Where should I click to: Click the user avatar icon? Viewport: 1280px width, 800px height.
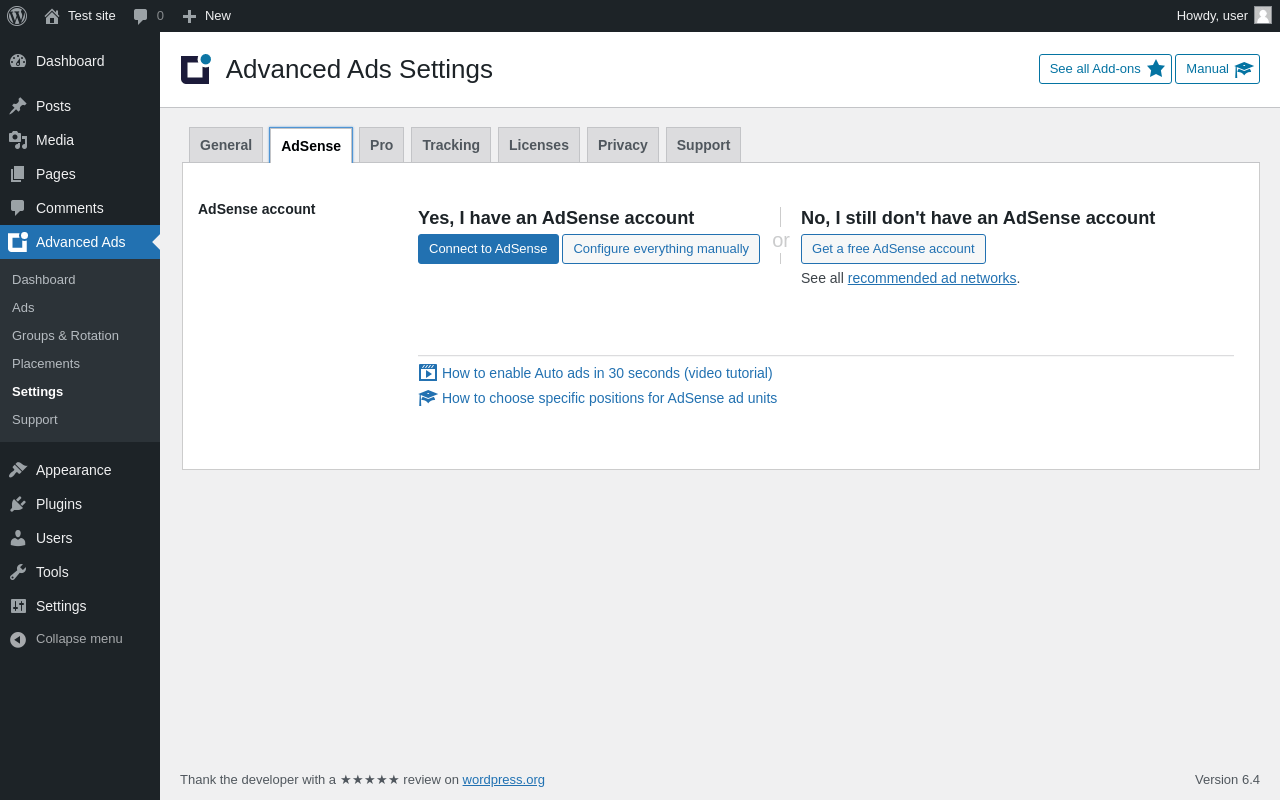[x=1263, y=15]
